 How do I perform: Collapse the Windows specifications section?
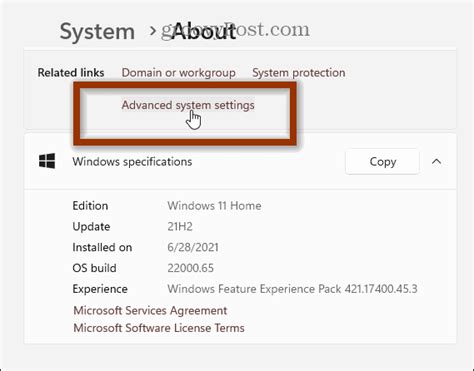437,162
